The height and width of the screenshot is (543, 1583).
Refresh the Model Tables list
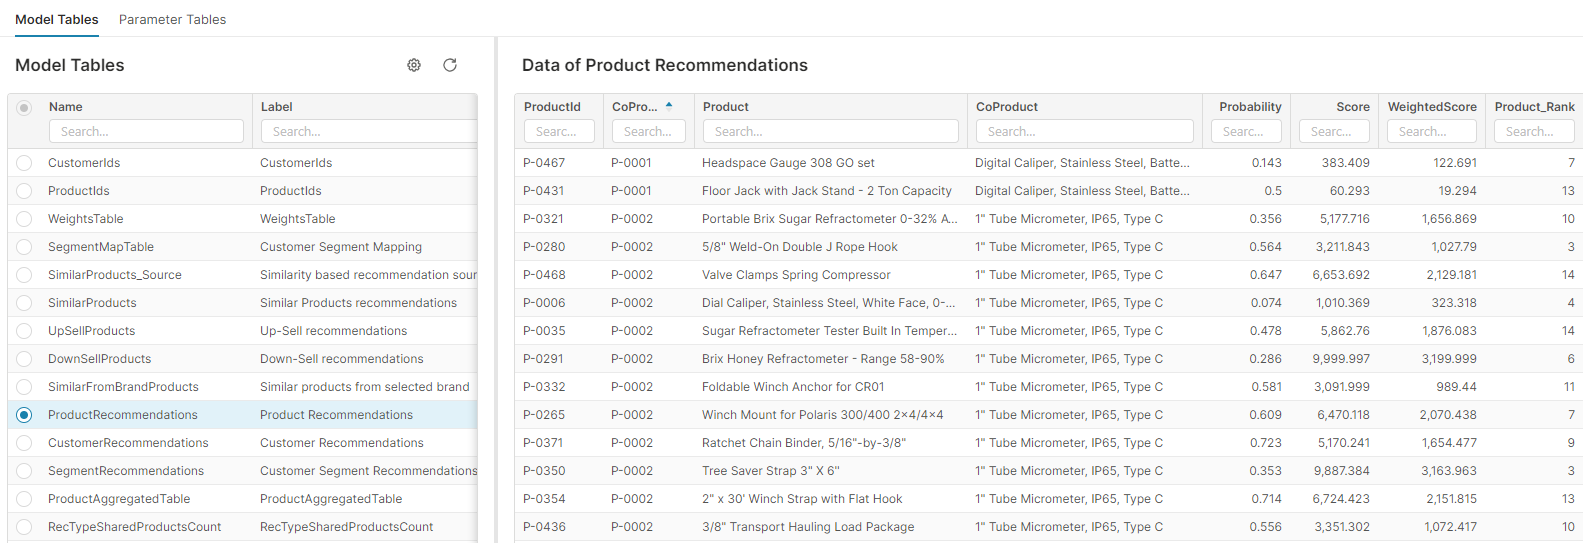(x=450, y=65)
